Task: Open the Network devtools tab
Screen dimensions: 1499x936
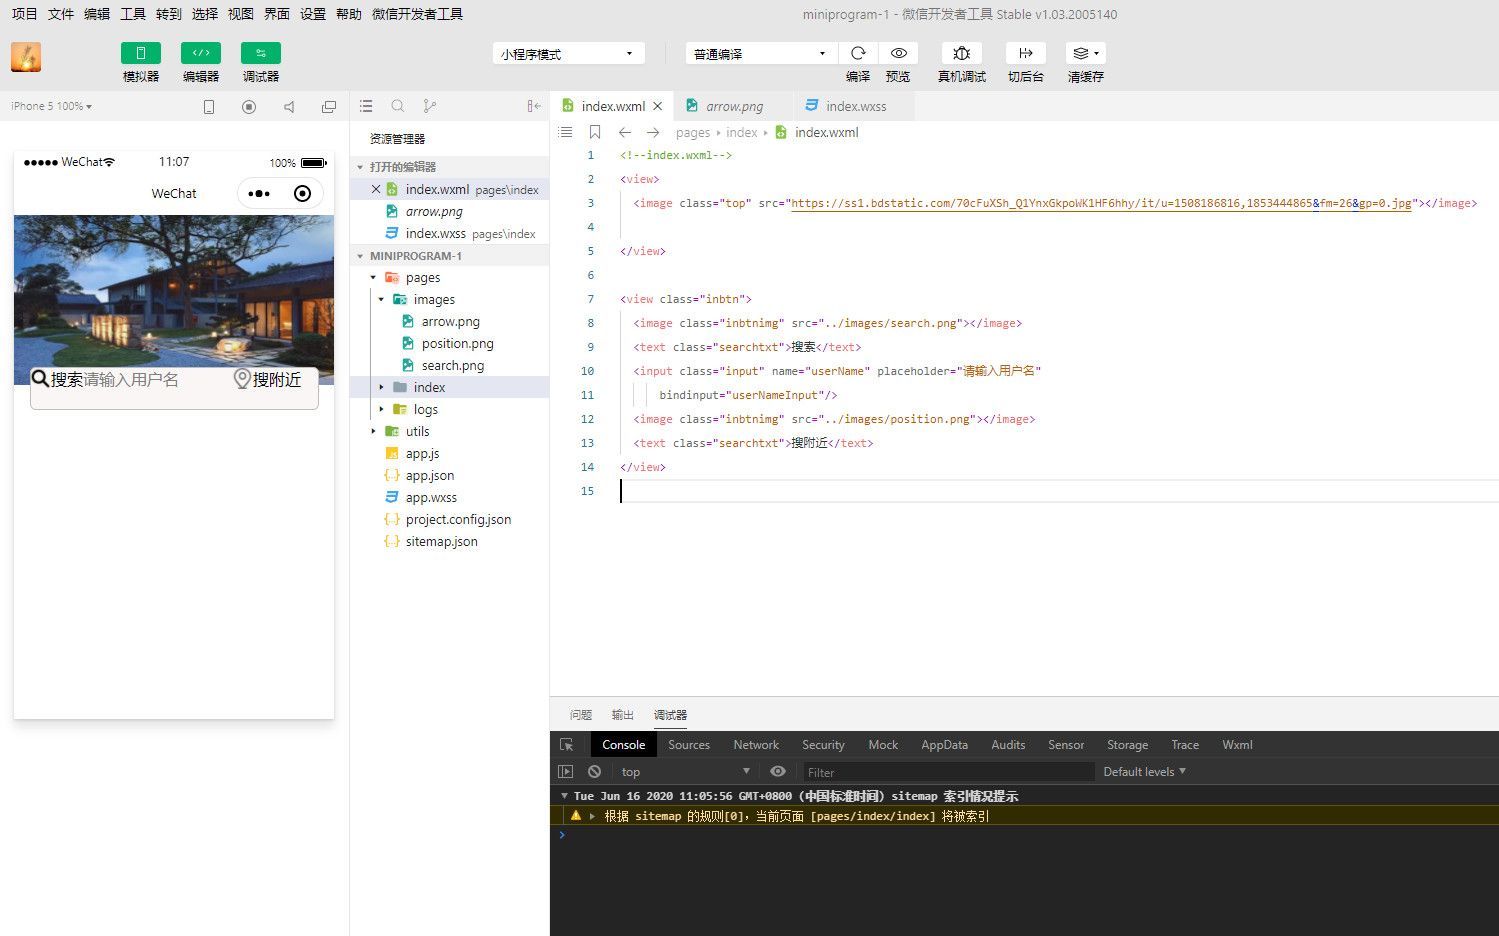Action: (x=756, y=745)
